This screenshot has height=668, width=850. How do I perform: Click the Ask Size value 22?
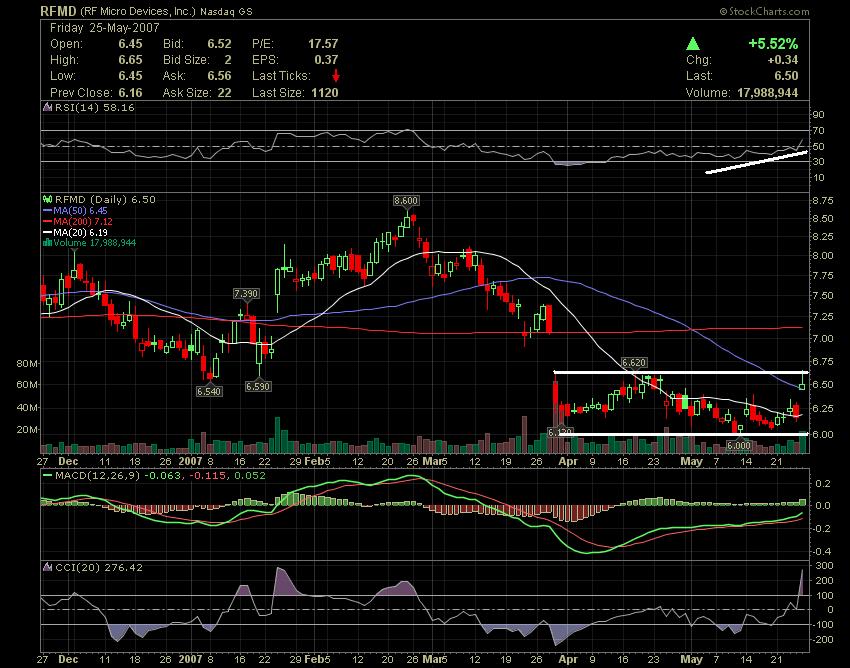(x=224, y=93)
